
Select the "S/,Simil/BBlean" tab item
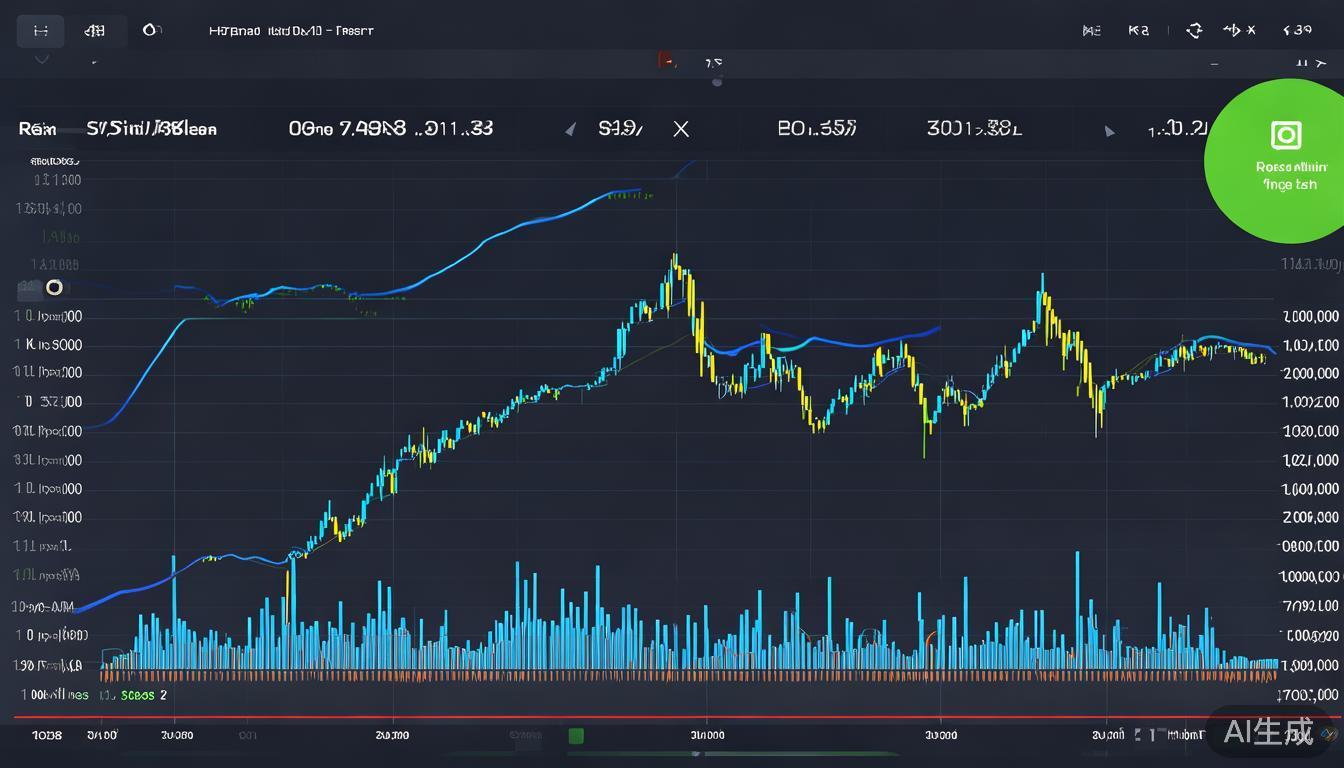(x=151, y=129)
